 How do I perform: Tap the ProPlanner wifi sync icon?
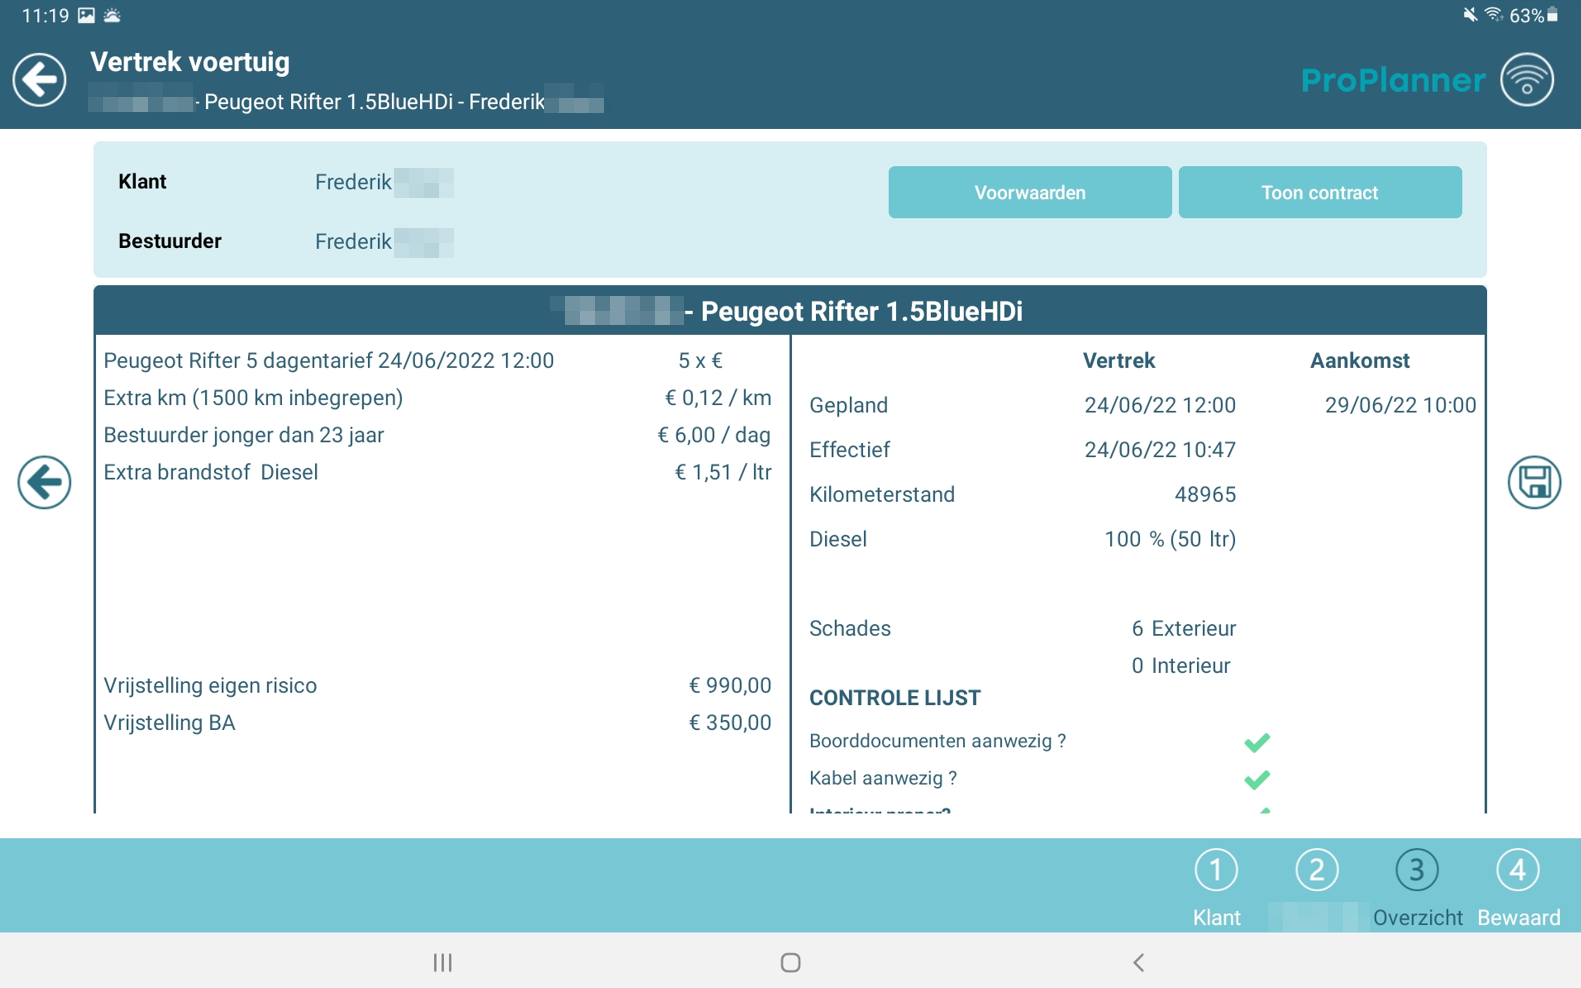[x=1527, y=80]
